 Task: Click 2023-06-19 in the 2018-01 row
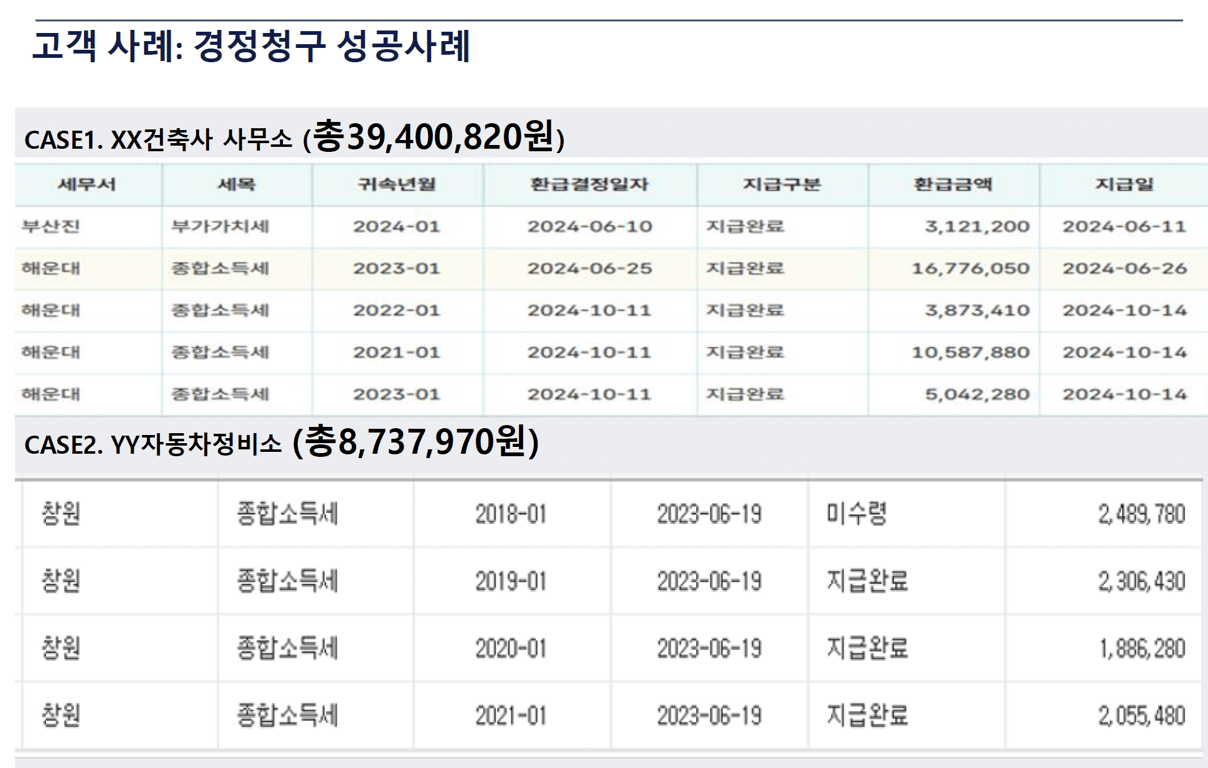(x=709, y=515)
